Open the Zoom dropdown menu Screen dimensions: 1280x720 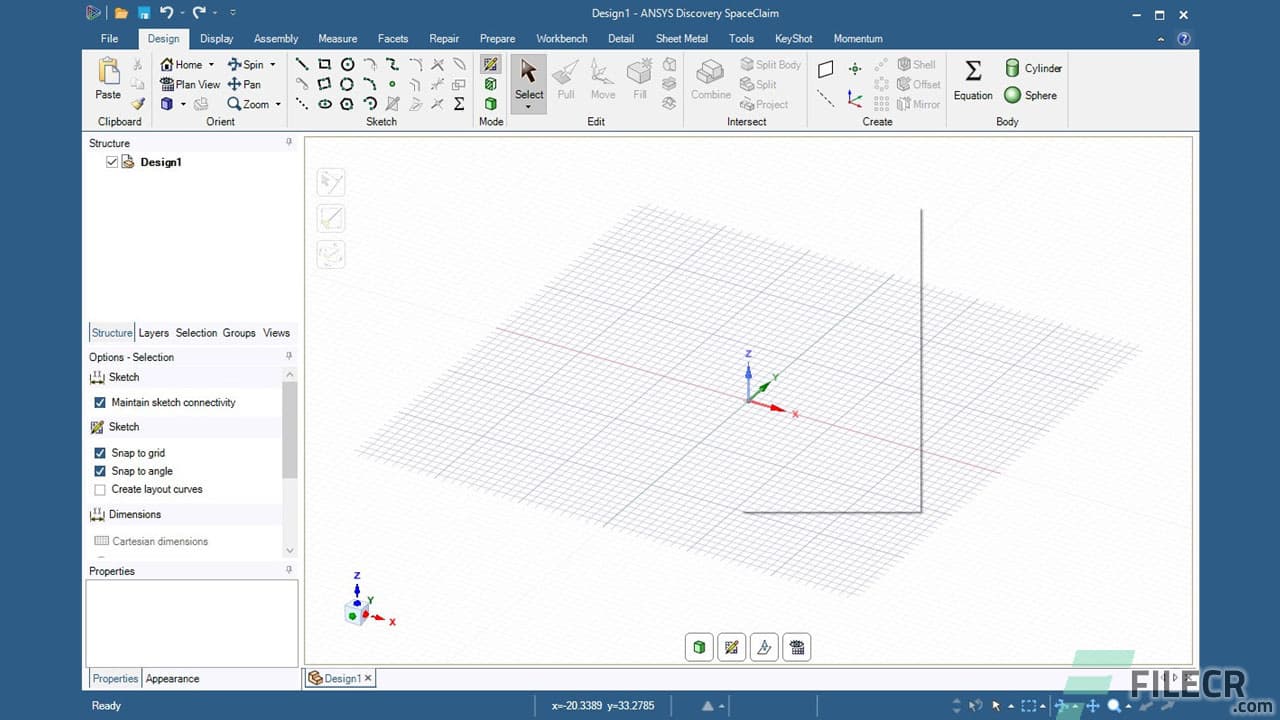coord(275,104)
